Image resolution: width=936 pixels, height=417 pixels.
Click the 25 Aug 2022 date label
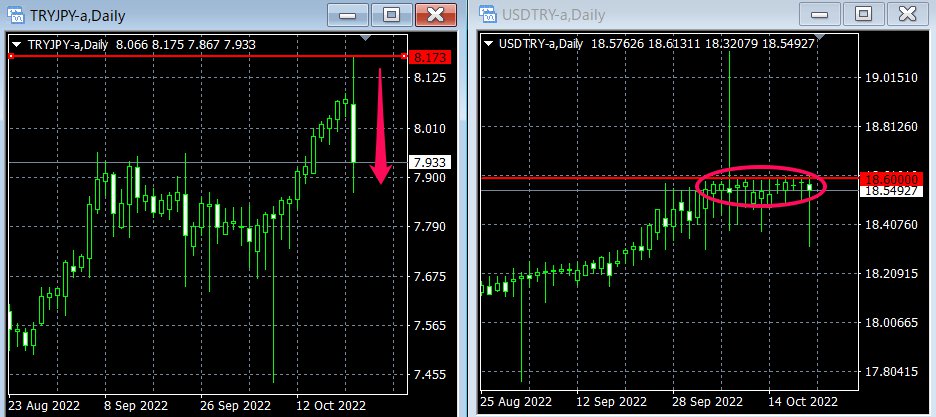516,401
